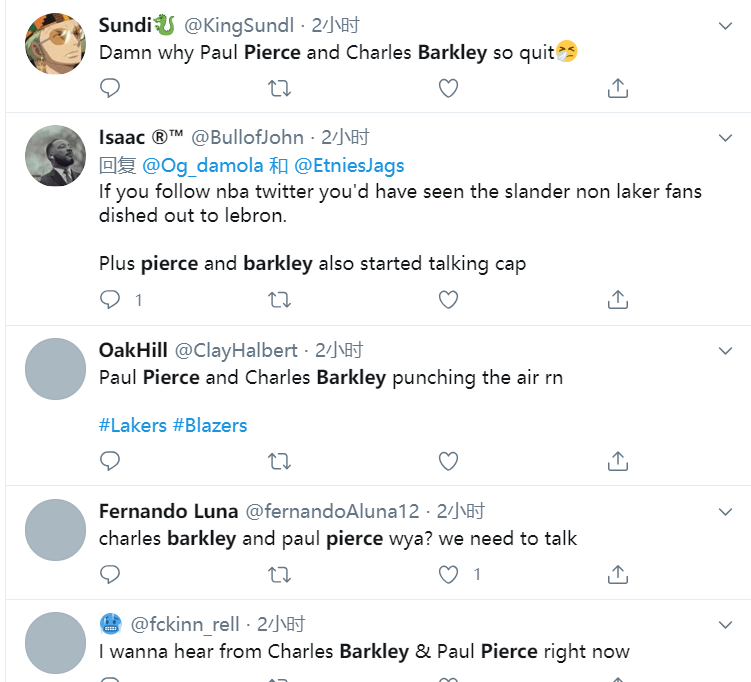The height and width of the screenshot is (682, 751).
Task: View Sundi's profile picture
Action: 55,43
